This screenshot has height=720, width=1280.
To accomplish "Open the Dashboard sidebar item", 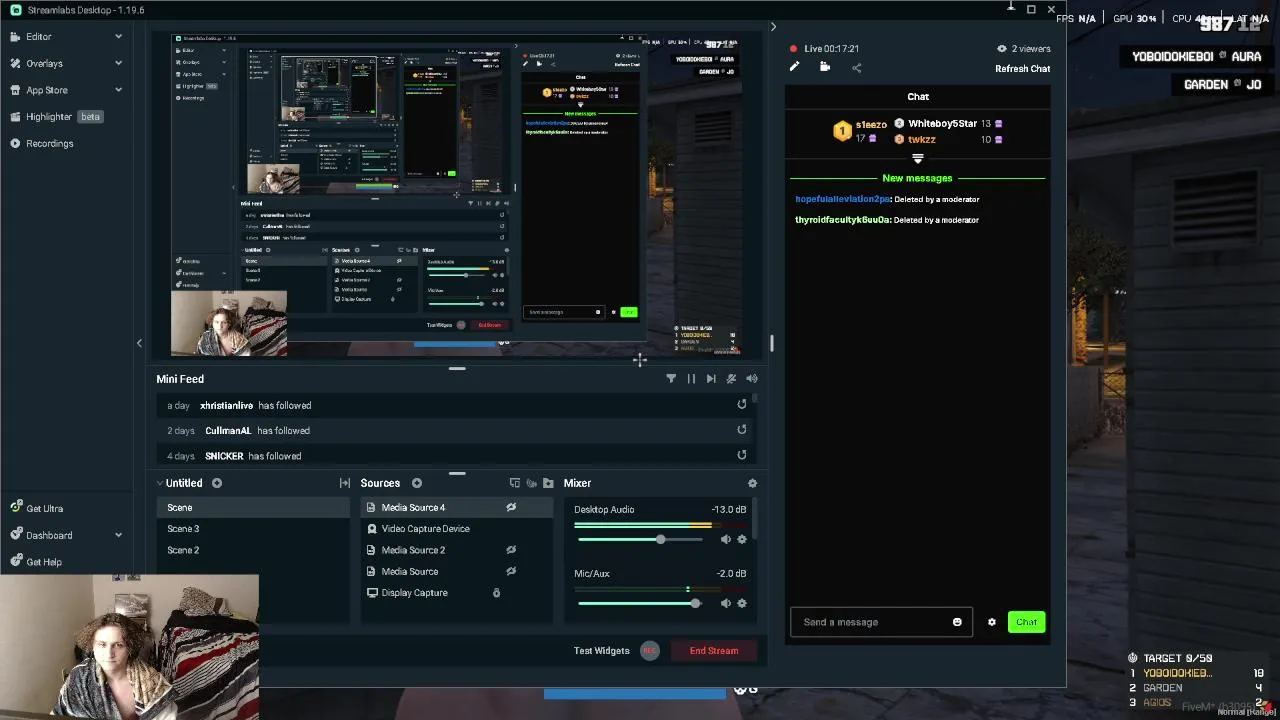I will tap(49, 535).
